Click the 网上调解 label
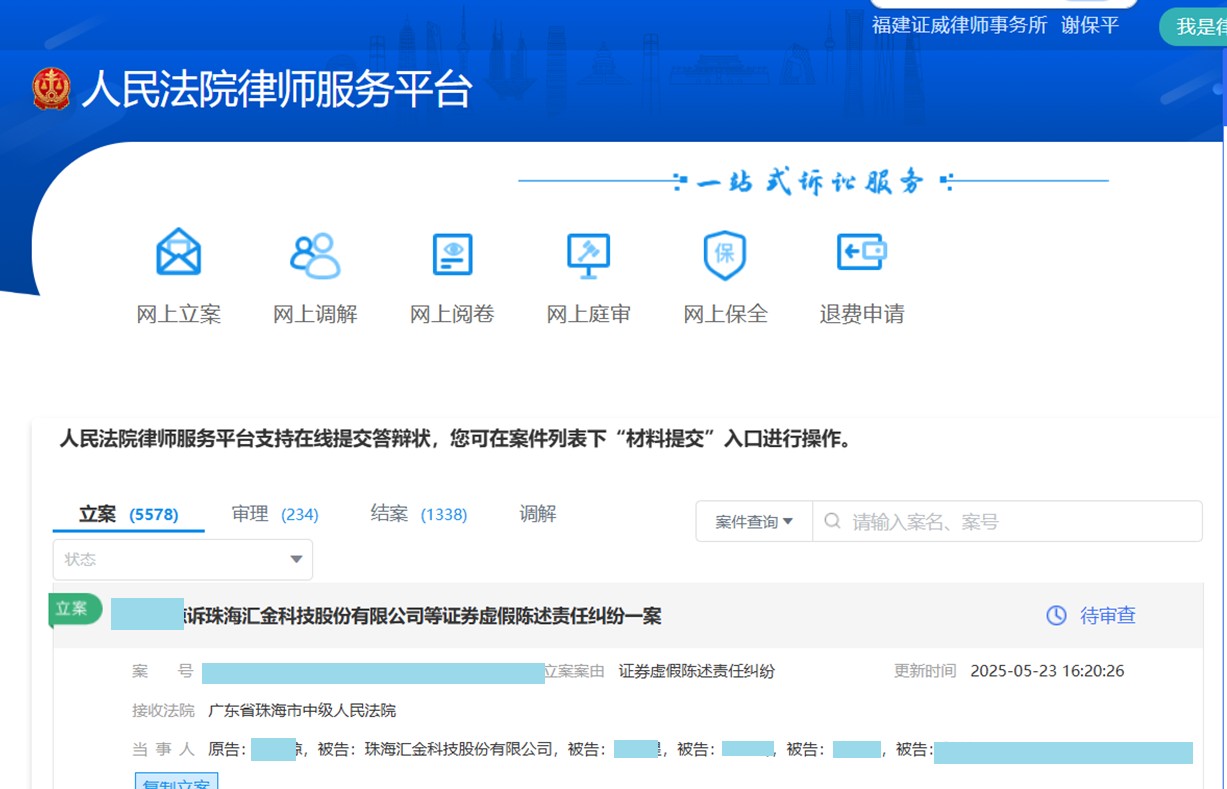The height and width of the screenshot is (789, 1227). pyautogui.click(x=315, y=314)
